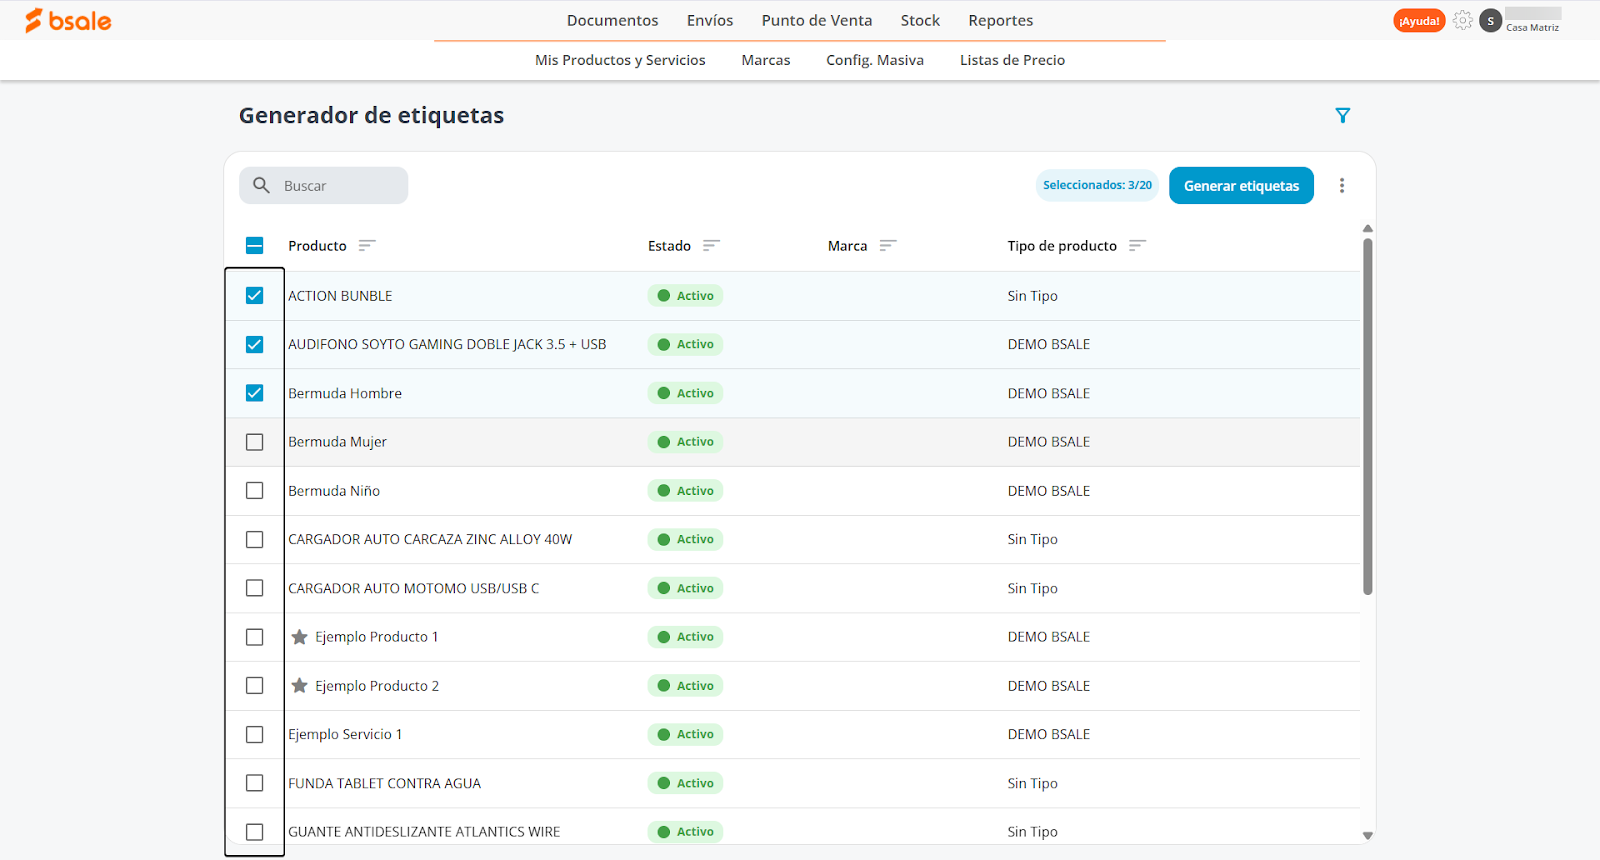Viewport: 1600px width, 860px height.
Task: Open the Stock menu
Action: click(x=920, y=20)
